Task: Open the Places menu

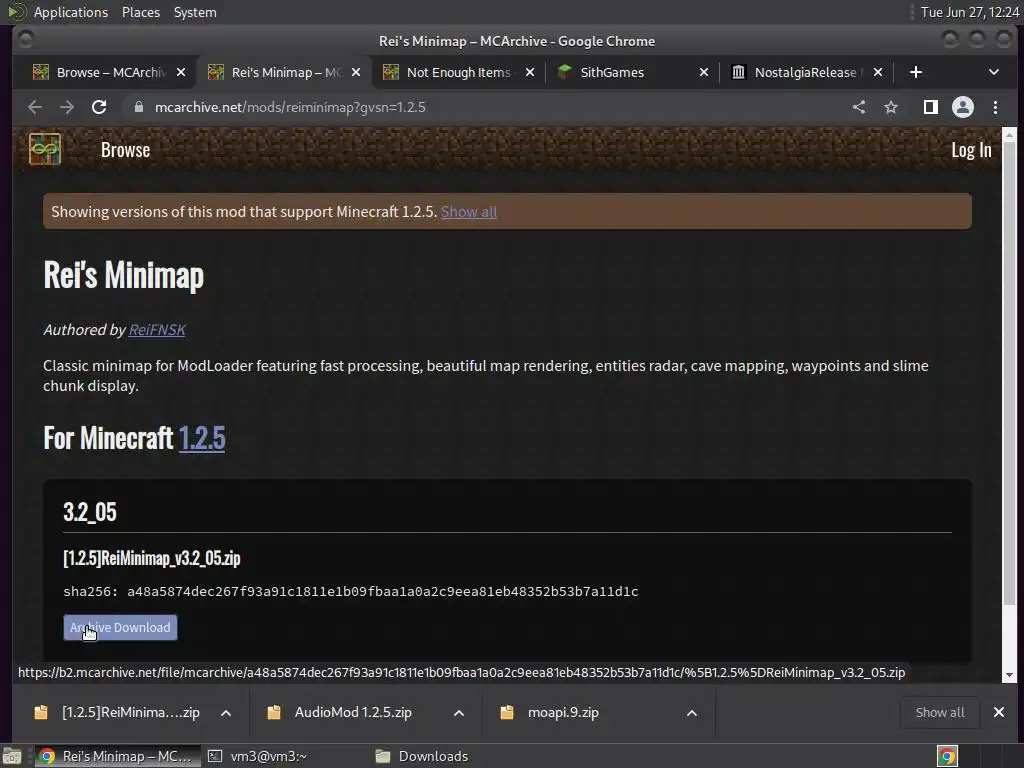Action: (141, 12)
